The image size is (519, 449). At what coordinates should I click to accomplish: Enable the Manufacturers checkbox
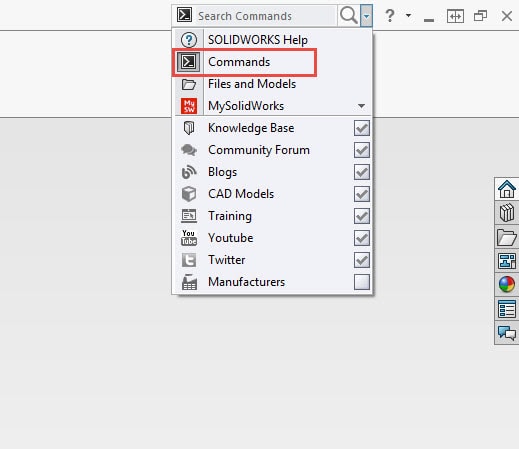pos(362,282)
